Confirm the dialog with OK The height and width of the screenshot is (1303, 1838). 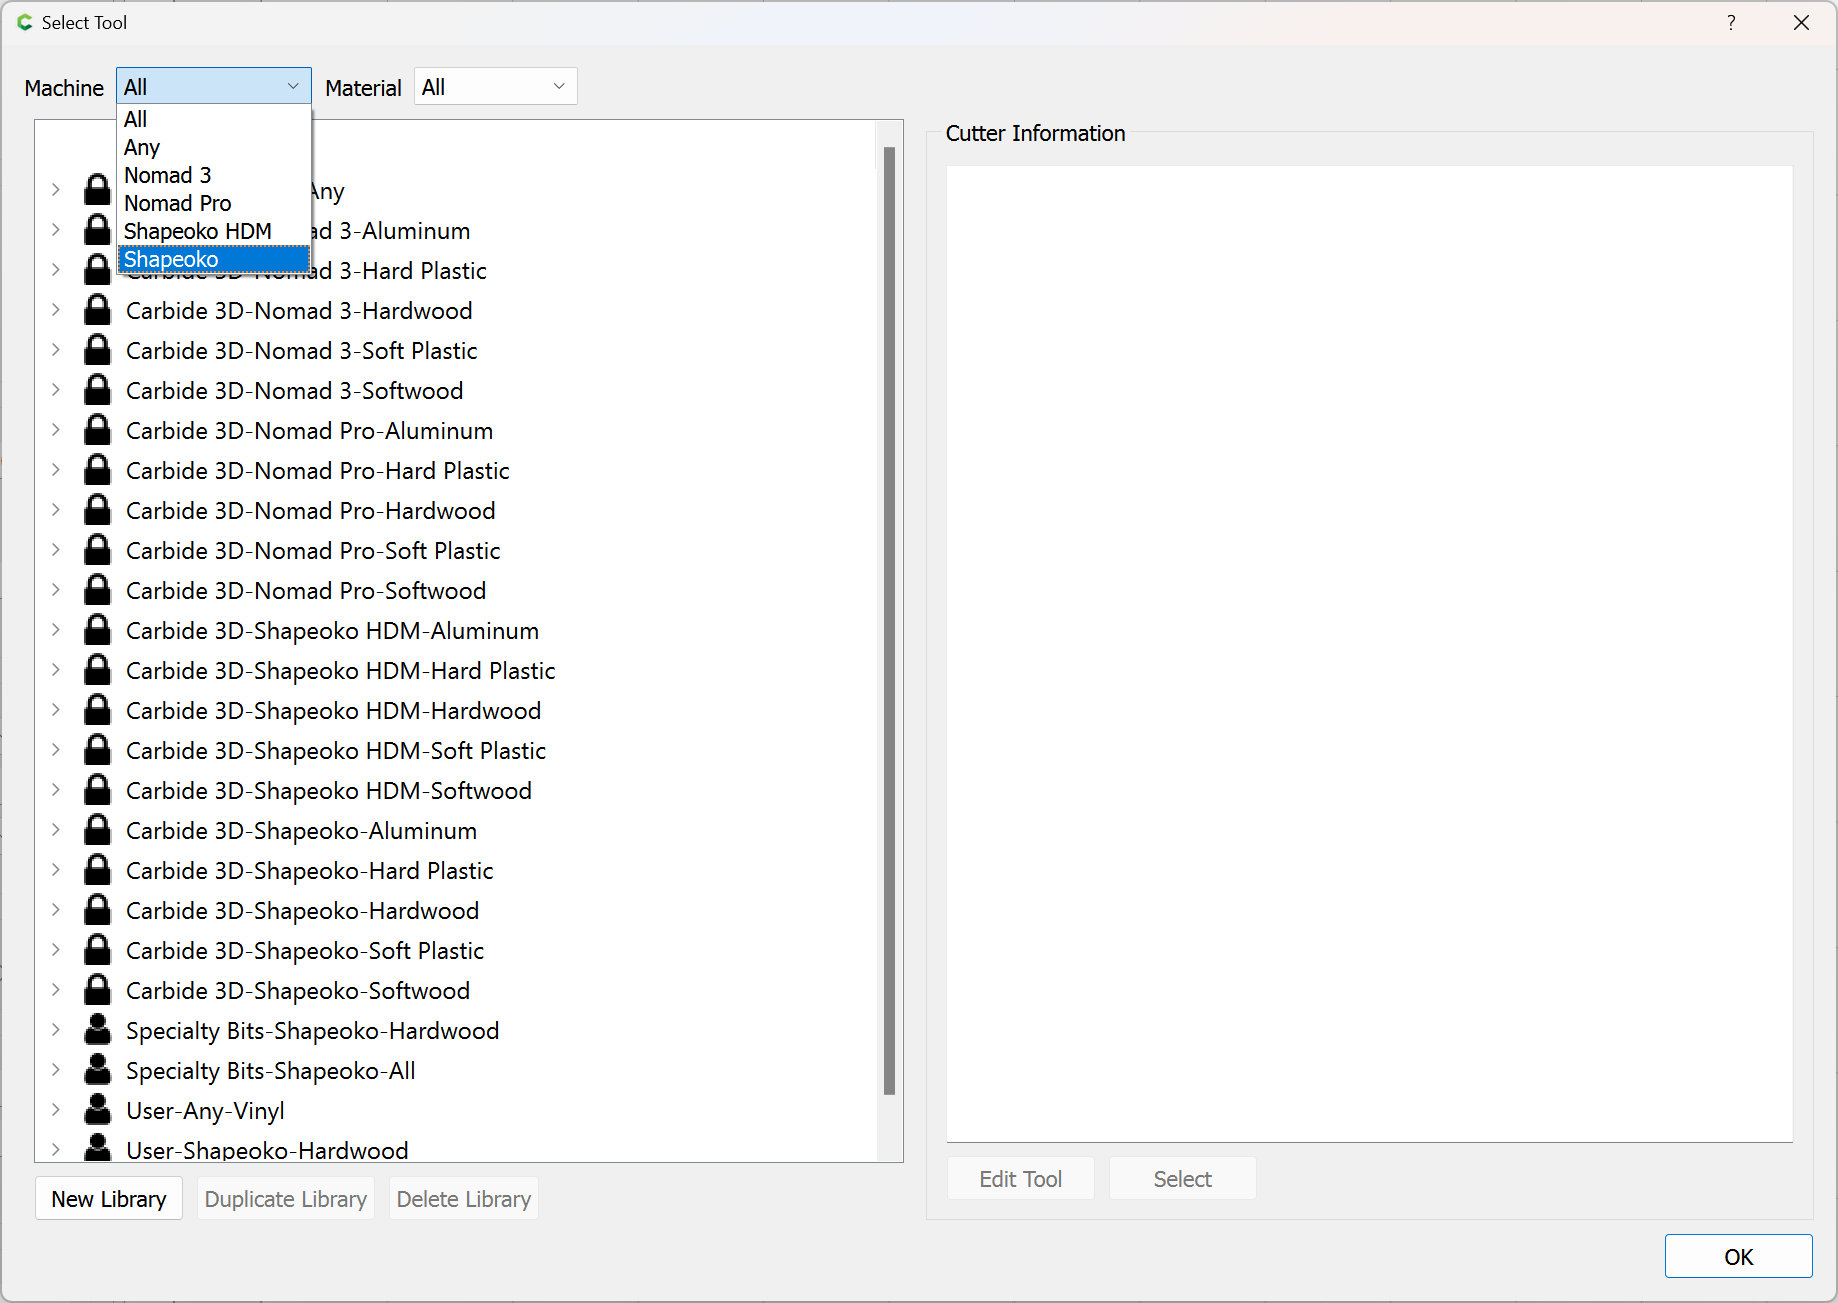point(1737,1256)
